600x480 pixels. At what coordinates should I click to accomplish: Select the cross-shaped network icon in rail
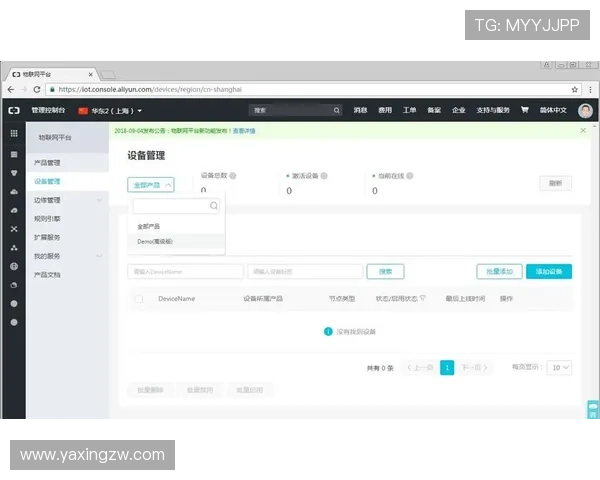(14, 229)
